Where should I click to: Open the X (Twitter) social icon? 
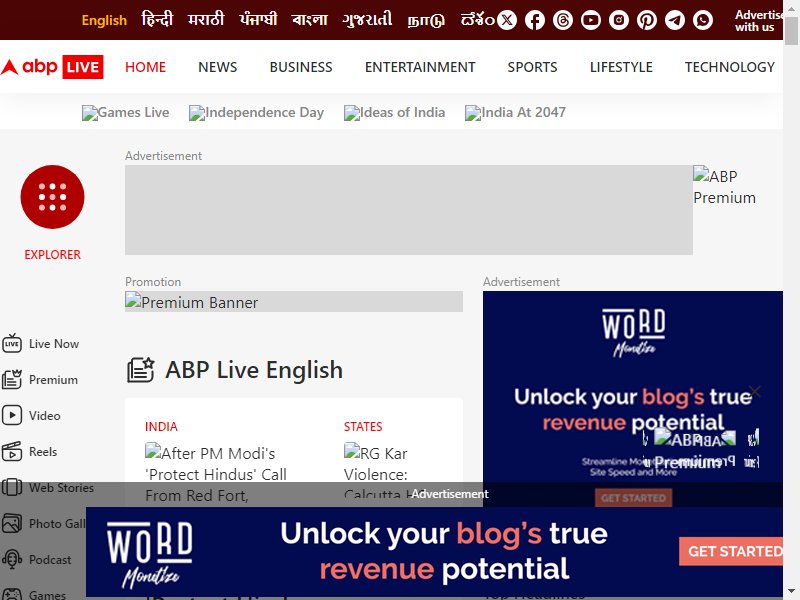click(x=507, y=20)
